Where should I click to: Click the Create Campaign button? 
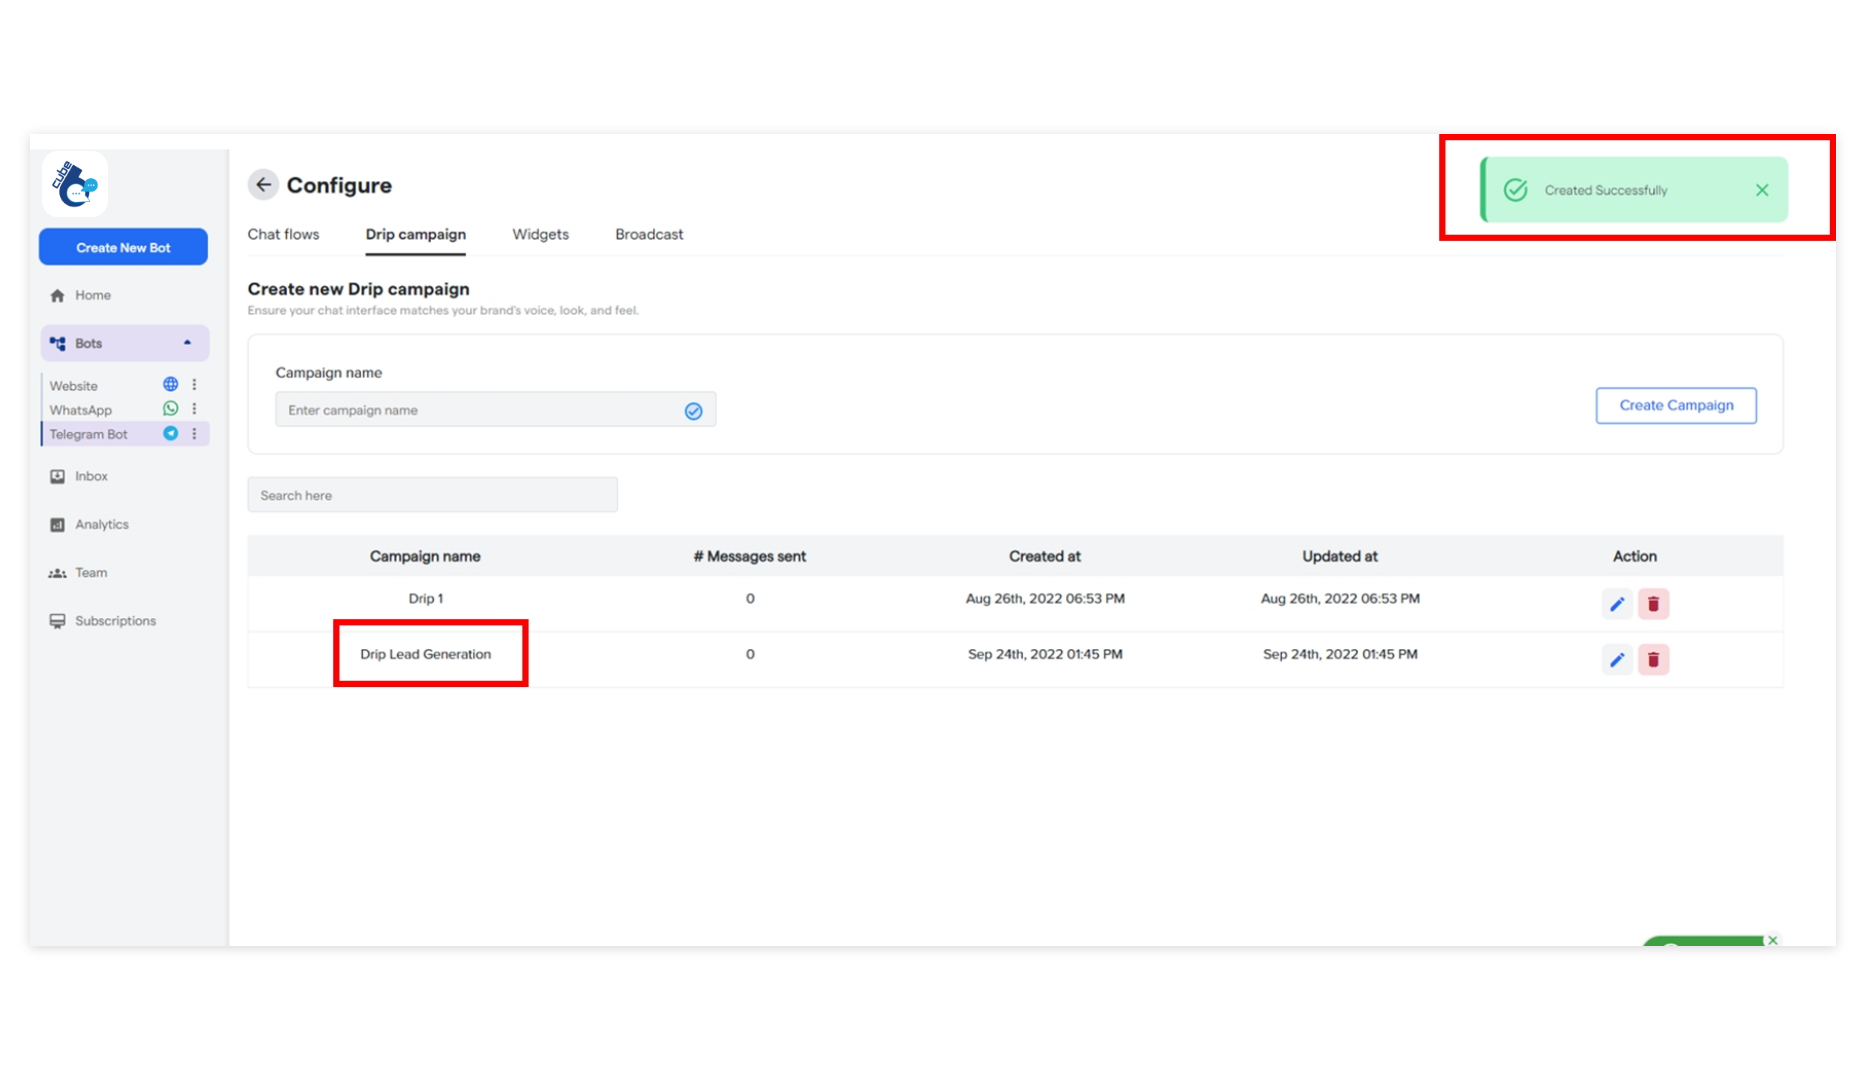point(1676,405)
